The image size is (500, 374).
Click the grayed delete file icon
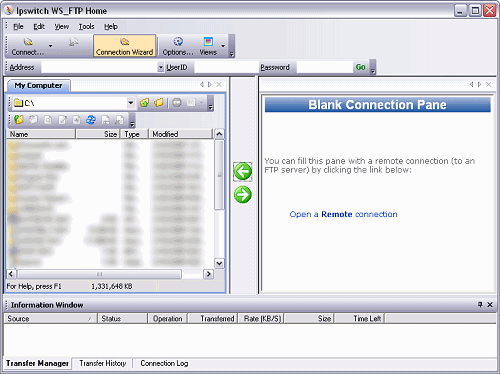click(x=120, y=120)
